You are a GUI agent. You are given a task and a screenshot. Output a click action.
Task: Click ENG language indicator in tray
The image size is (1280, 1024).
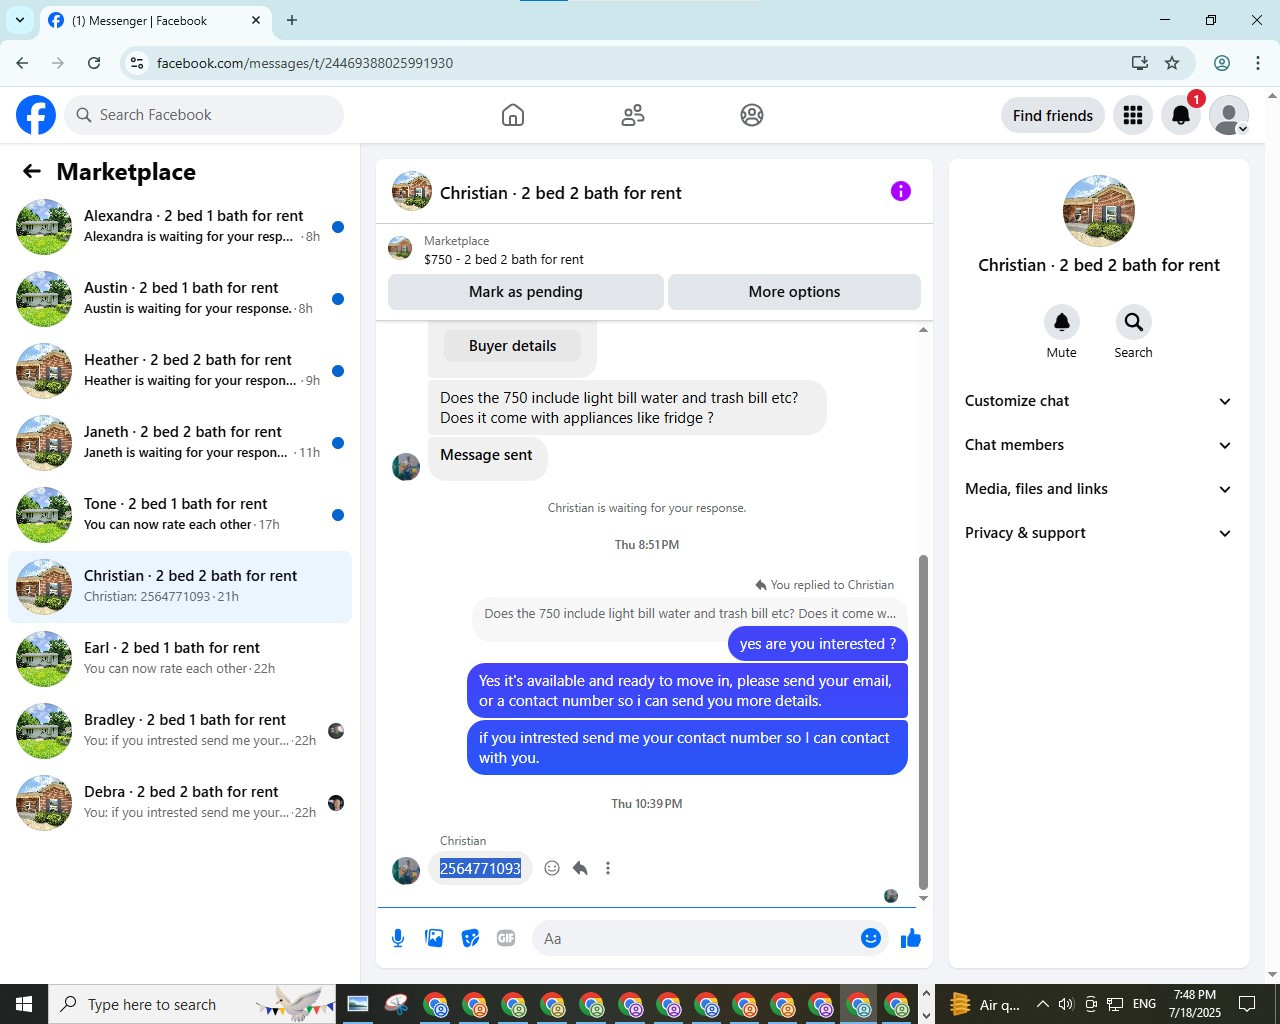pyautogui.click(x=1144, y=1004)
